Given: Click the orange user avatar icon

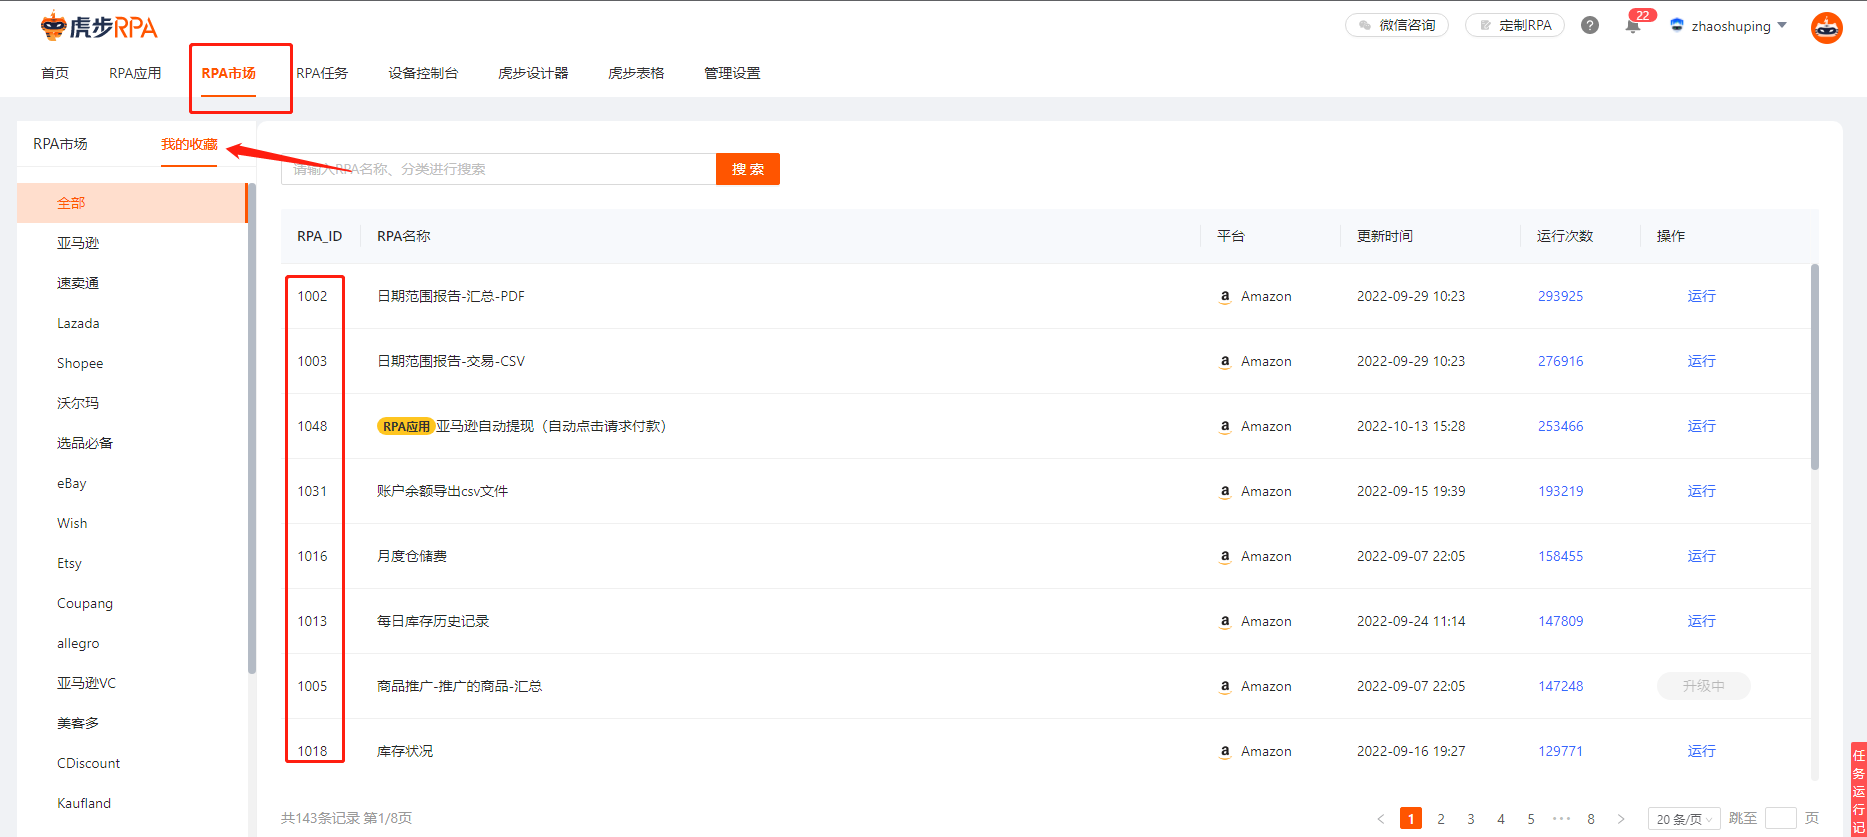Looking at the screenshot, I should (1826, 28).
